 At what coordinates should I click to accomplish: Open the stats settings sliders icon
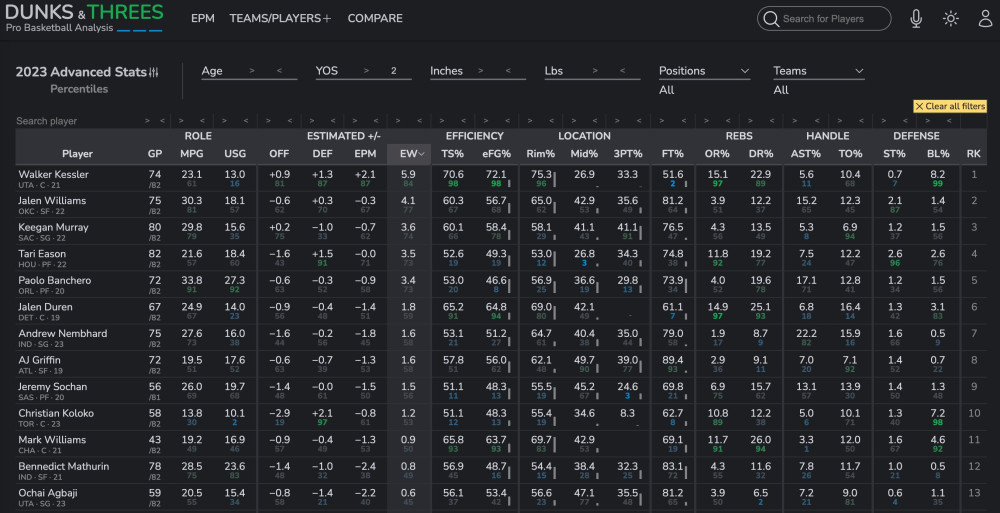154,73
